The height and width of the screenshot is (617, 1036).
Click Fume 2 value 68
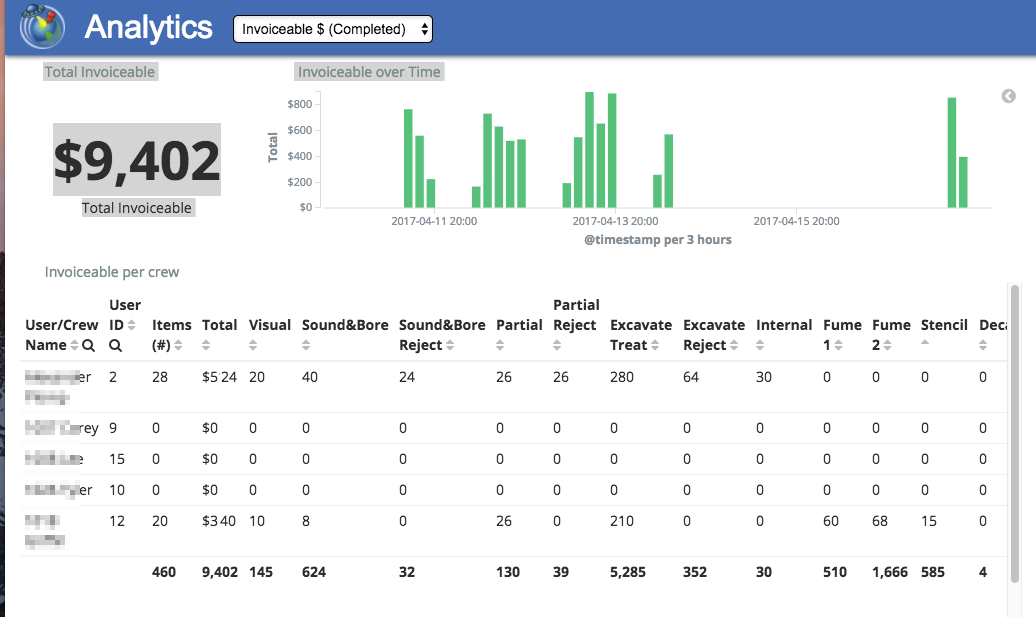tap(880, 521)
